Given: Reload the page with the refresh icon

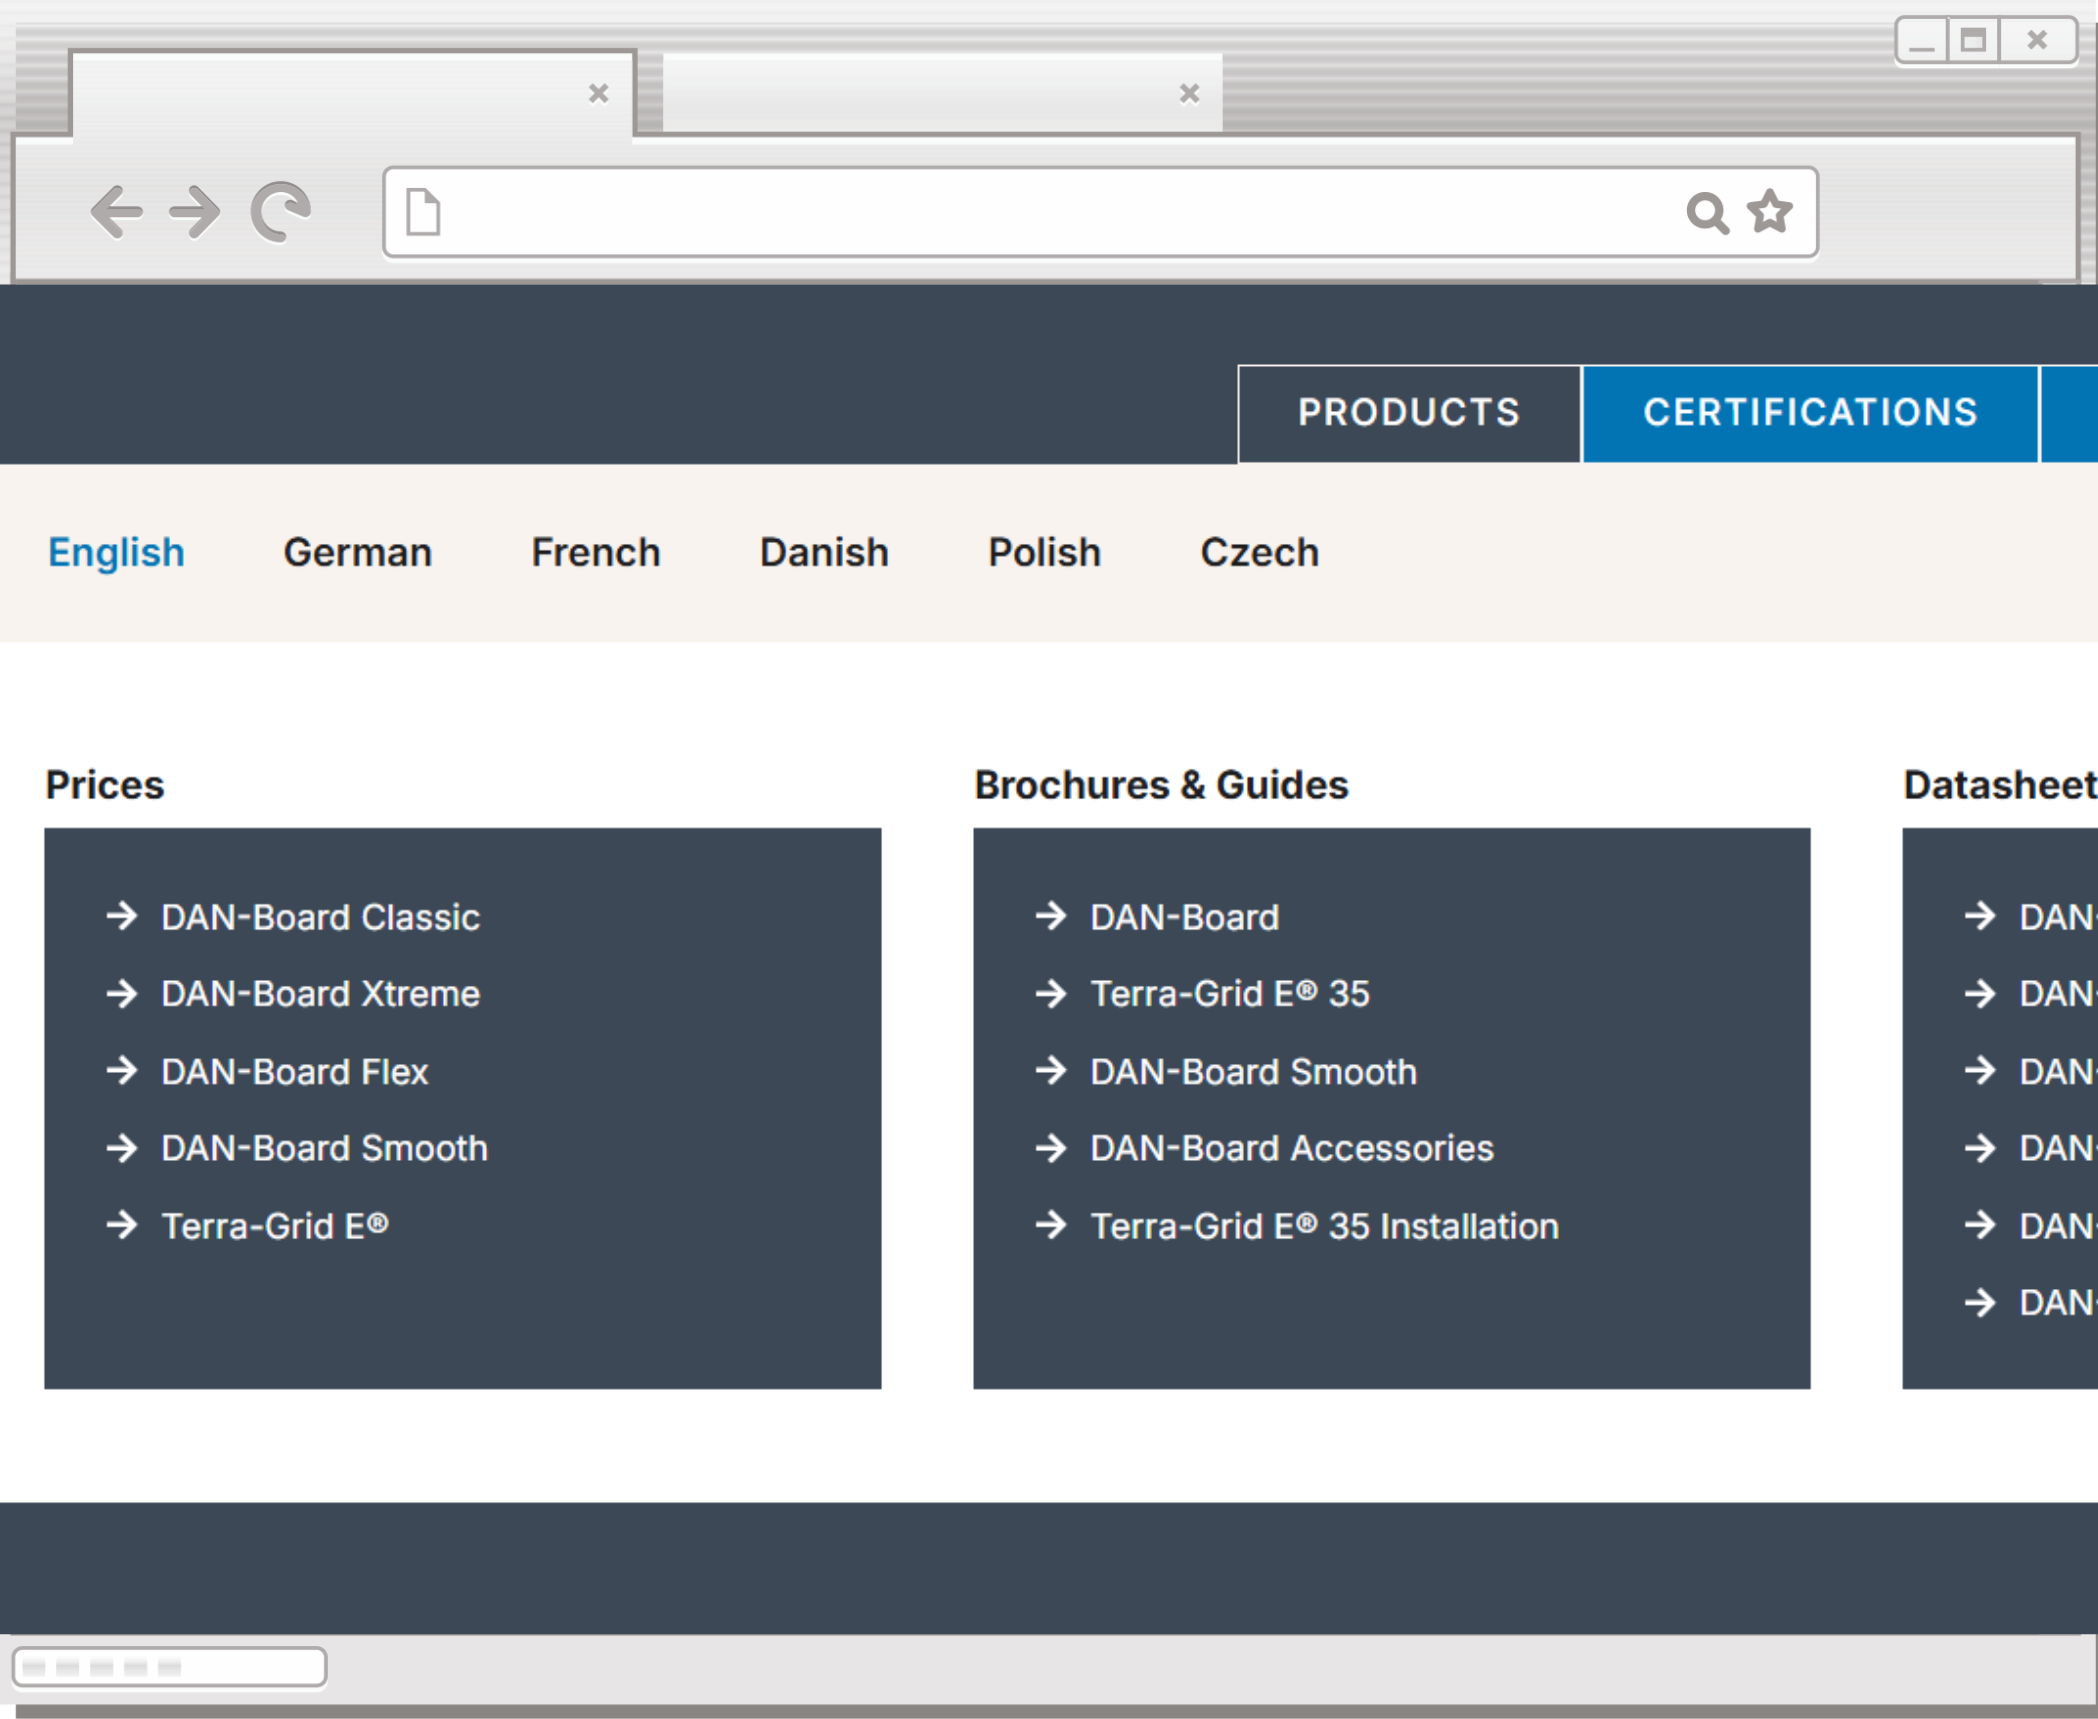Looking at the screenshot, I should click(x=280, y=212).
